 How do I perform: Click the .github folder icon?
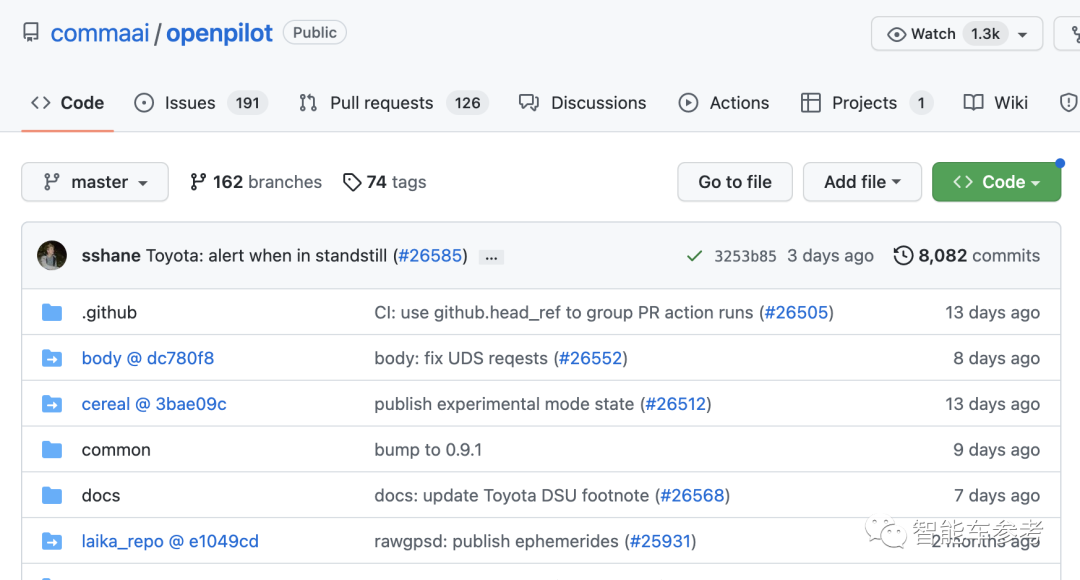tap(52, 313)
